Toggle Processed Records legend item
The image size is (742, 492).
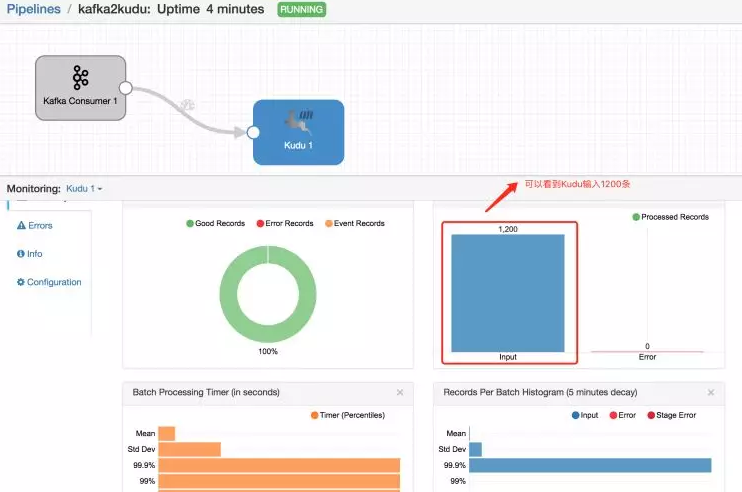(671, 217)
